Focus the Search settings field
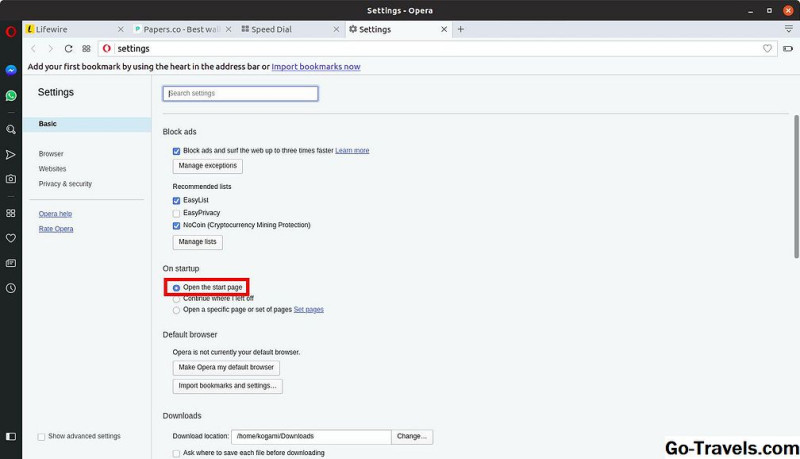Viewport: 800px width, 459px height. pos(240,93)
